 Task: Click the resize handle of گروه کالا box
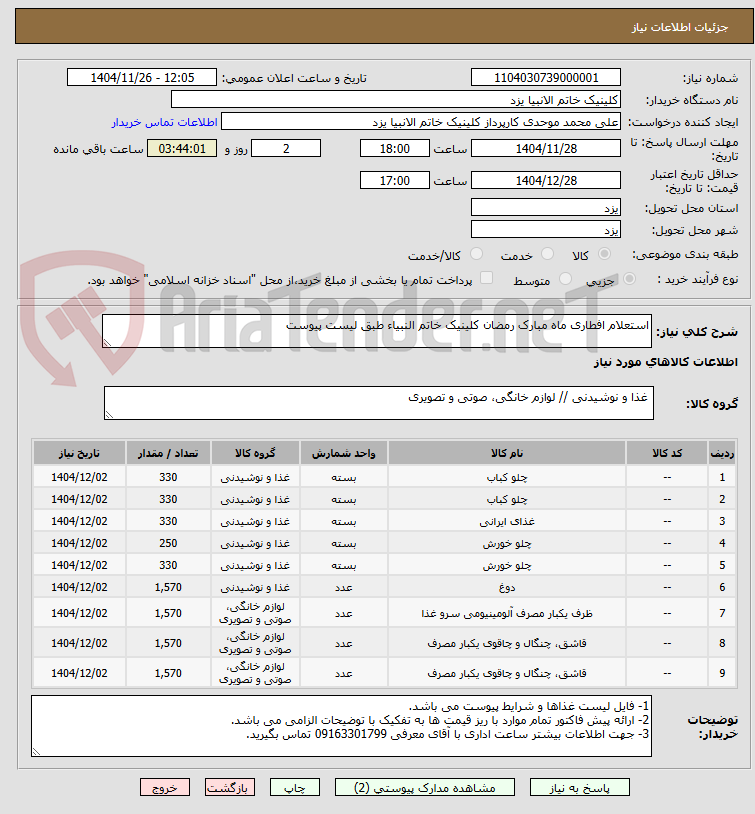[x=109, y=414]
